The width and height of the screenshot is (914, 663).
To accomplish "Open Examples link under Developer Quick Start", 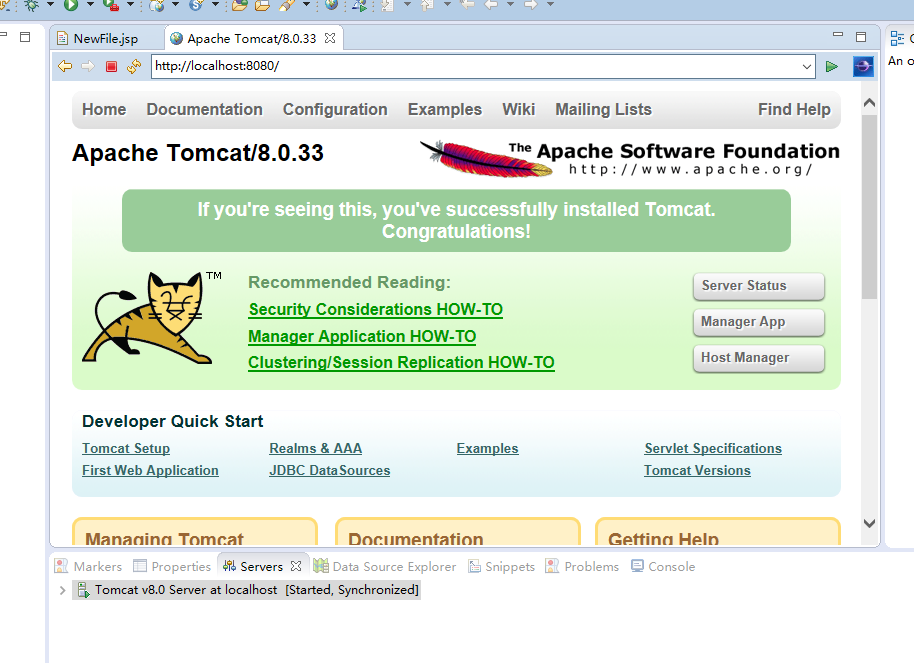I will point(487,448).
